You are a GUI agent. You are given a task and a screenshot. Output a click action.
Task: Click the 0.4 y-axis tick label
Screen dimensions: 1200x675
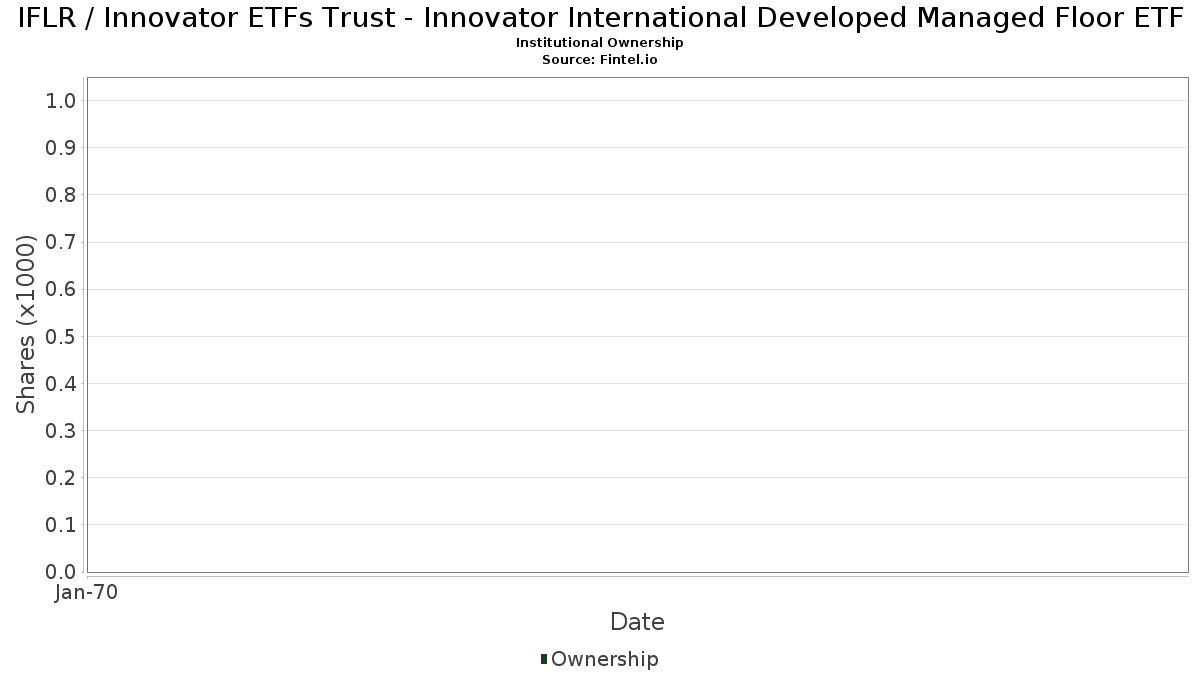[x=61, y=384]
